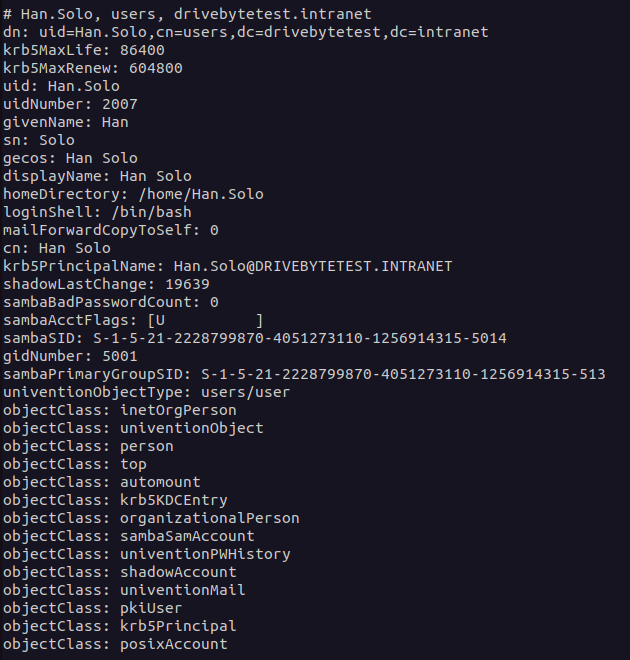Click the dn line for uid=Han.Solo
The height and width of the screenshot is (660, 630).
(246, 32)
